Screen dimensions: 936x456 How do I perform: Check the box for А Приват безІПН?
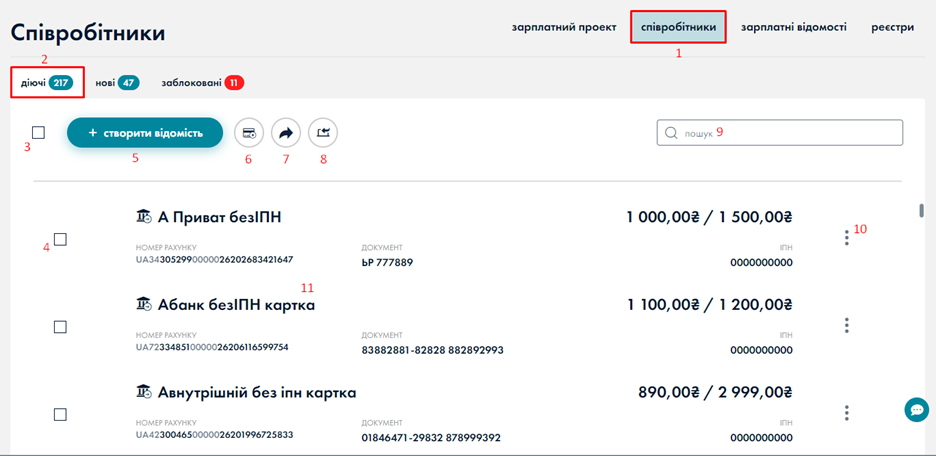tap(60, 239)
